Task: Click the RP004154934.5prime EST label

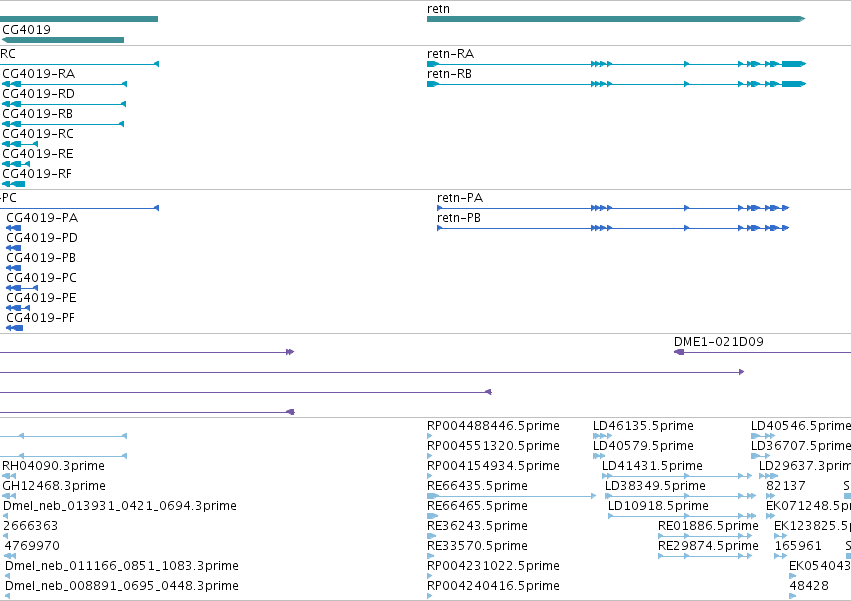Action: click(493, 466)
